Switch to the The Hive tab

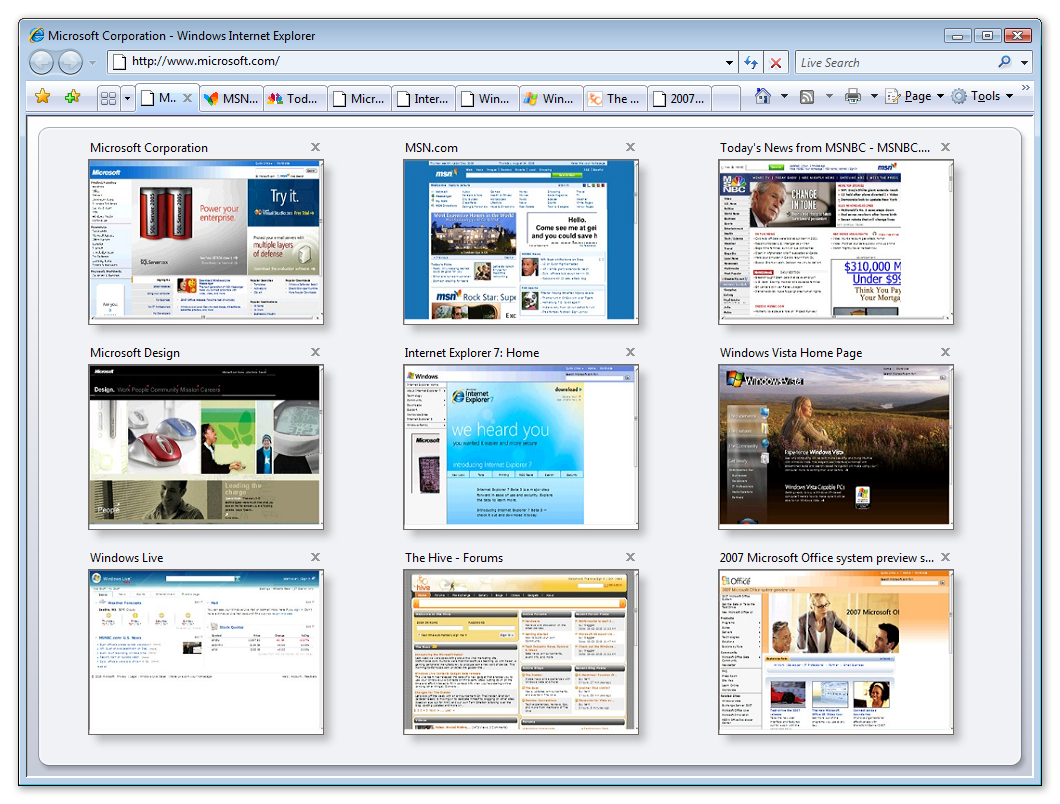tap(614, 99)
